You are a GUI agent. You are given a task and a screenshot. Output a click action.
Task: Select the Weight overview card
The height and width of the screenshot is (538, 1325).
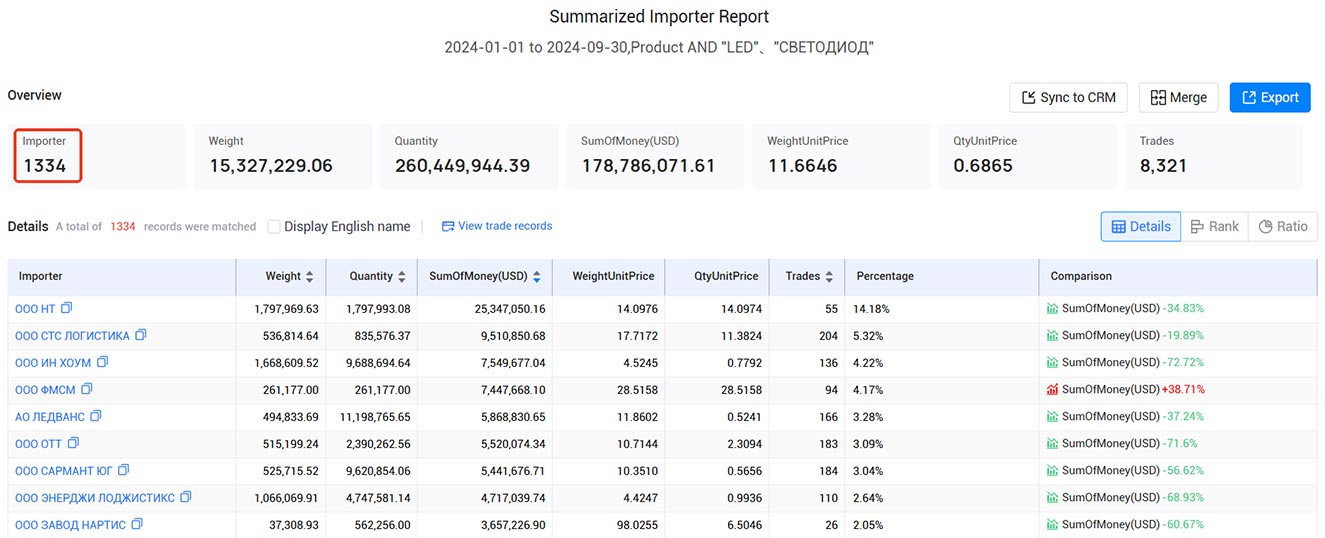tap(284, 156)
